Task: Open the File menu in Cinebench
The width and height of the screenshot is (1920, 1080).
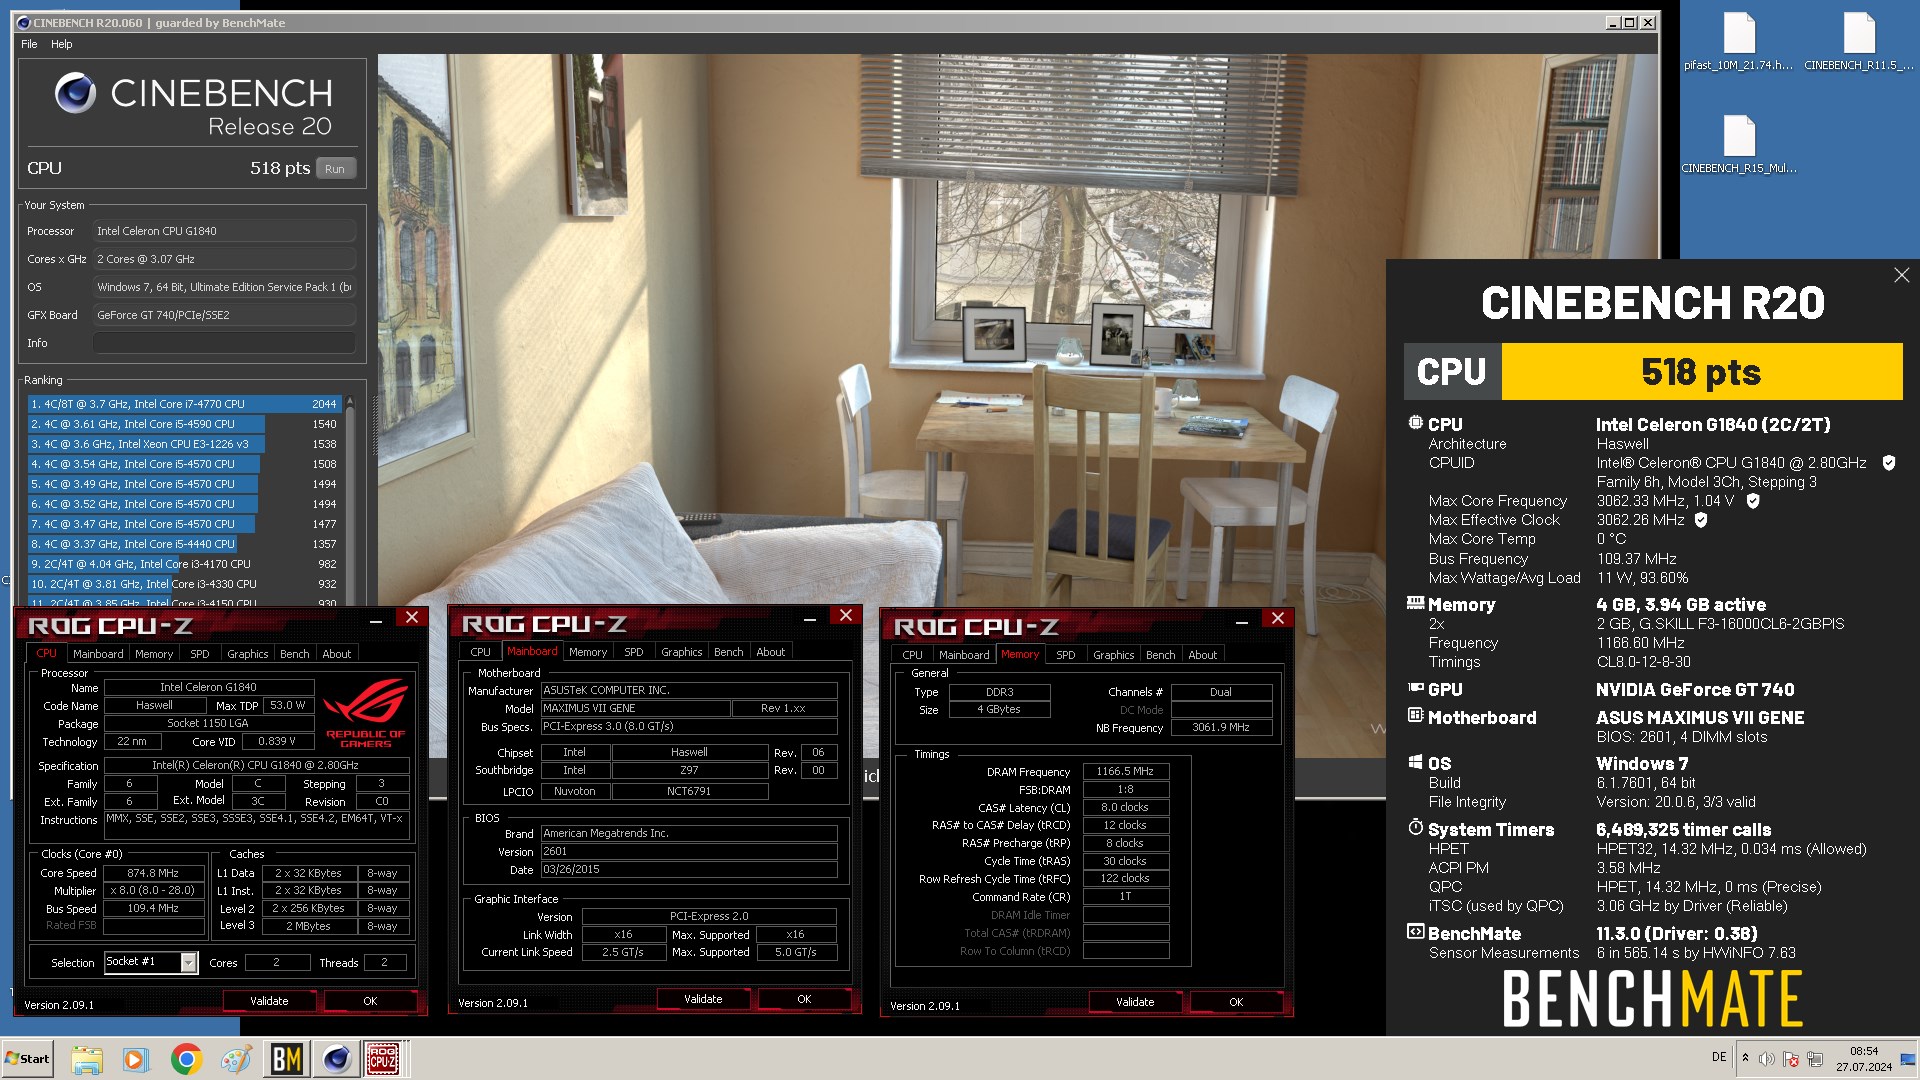Action: [29, 44]
